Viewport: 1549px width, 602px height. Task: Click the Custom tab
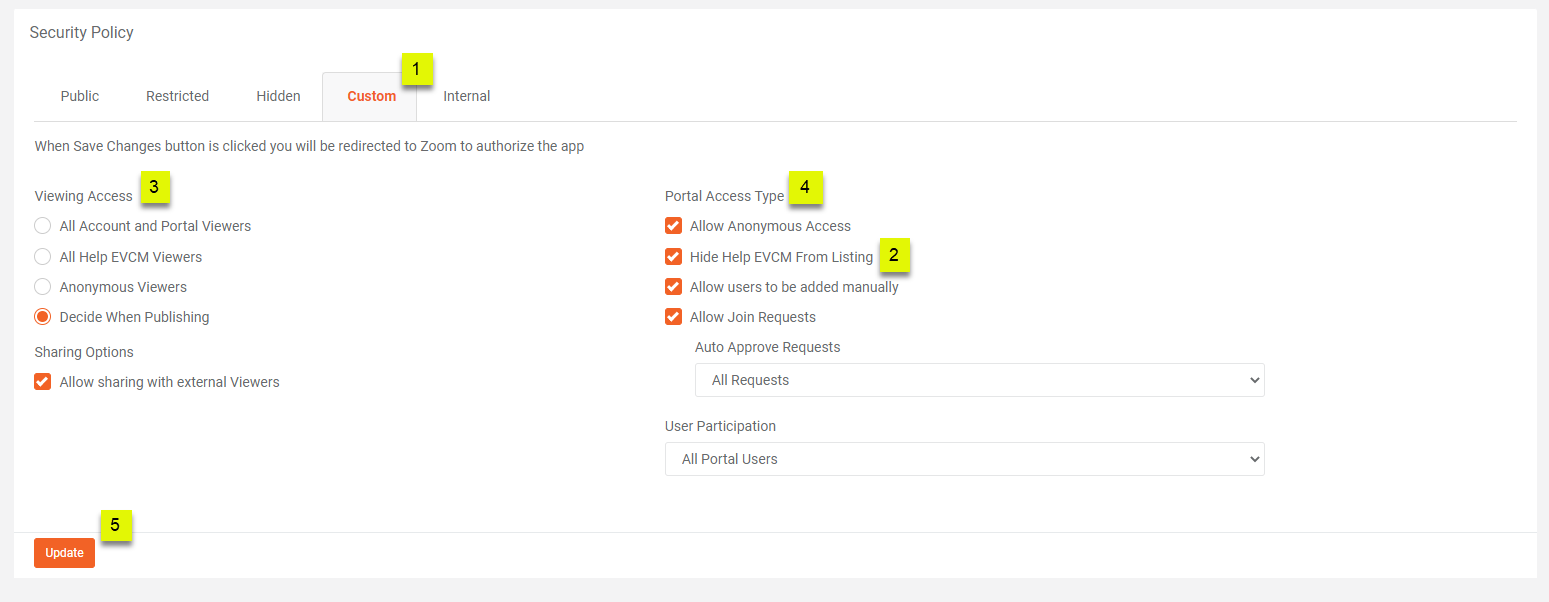tap(371, 96)
